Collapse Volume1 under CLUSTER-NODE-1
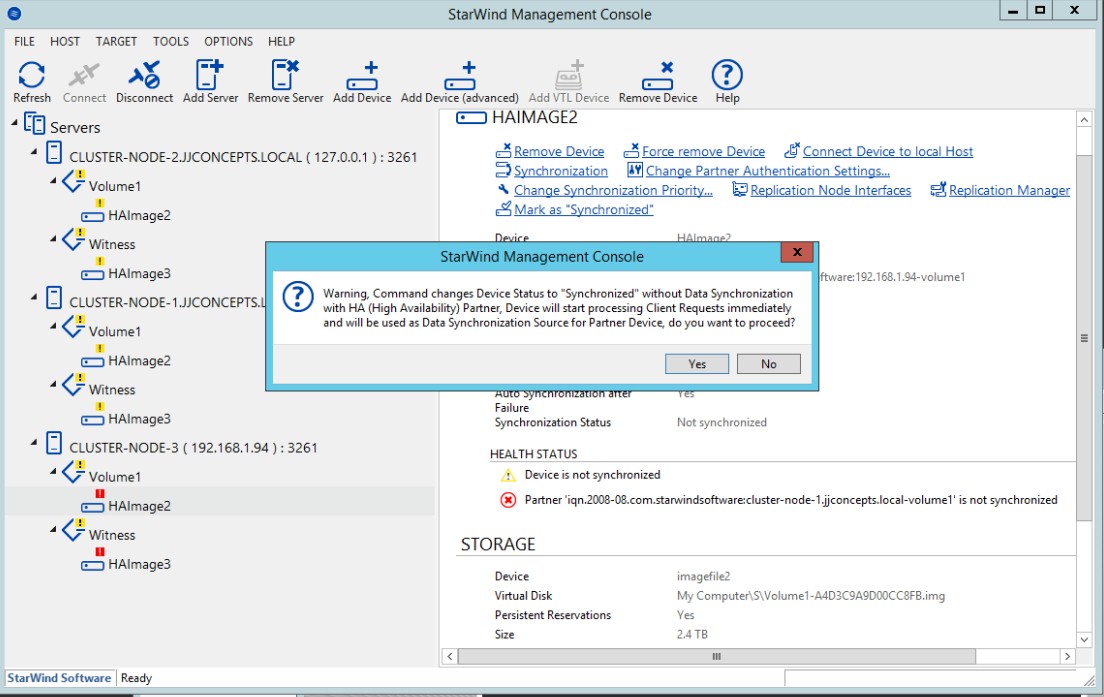The width and height of the screenshot is (1104, 697). (54, 326)
